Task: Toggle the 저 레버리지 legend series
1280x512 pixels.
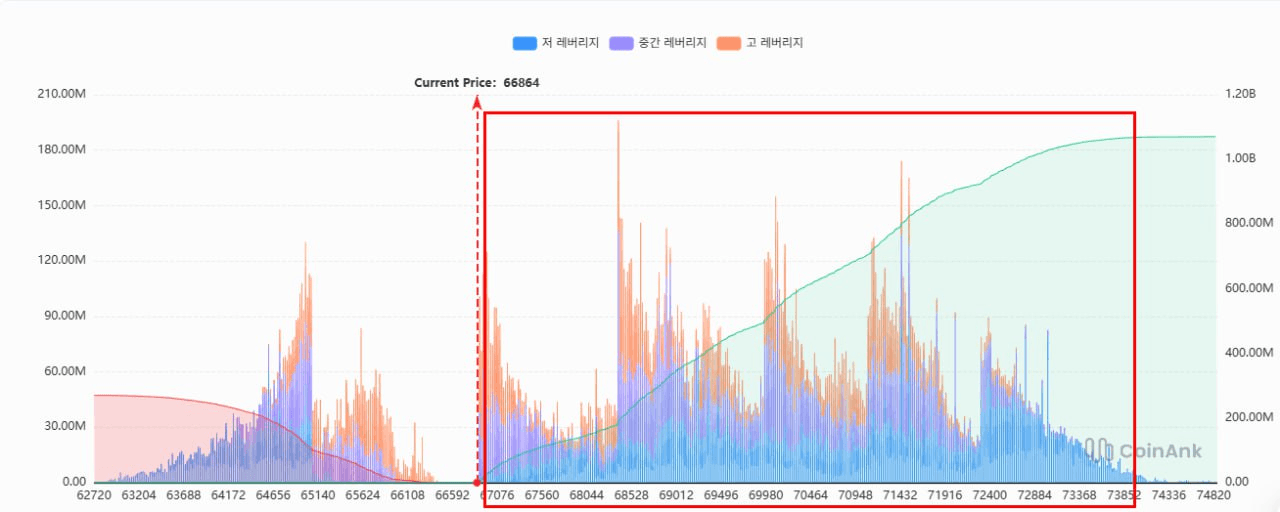Action: tap(570, 43)
